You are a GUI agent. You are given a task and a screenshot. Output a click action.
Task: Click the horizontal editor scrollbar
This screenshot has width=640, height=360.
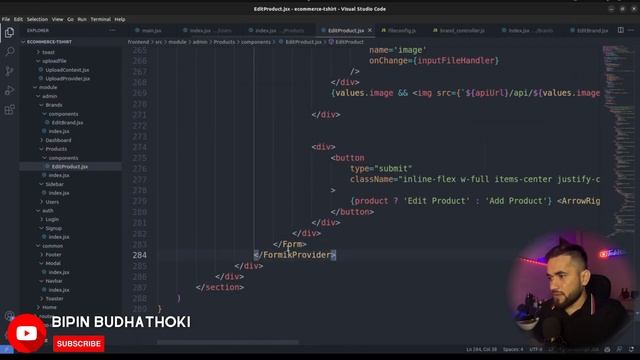(228, 342)
